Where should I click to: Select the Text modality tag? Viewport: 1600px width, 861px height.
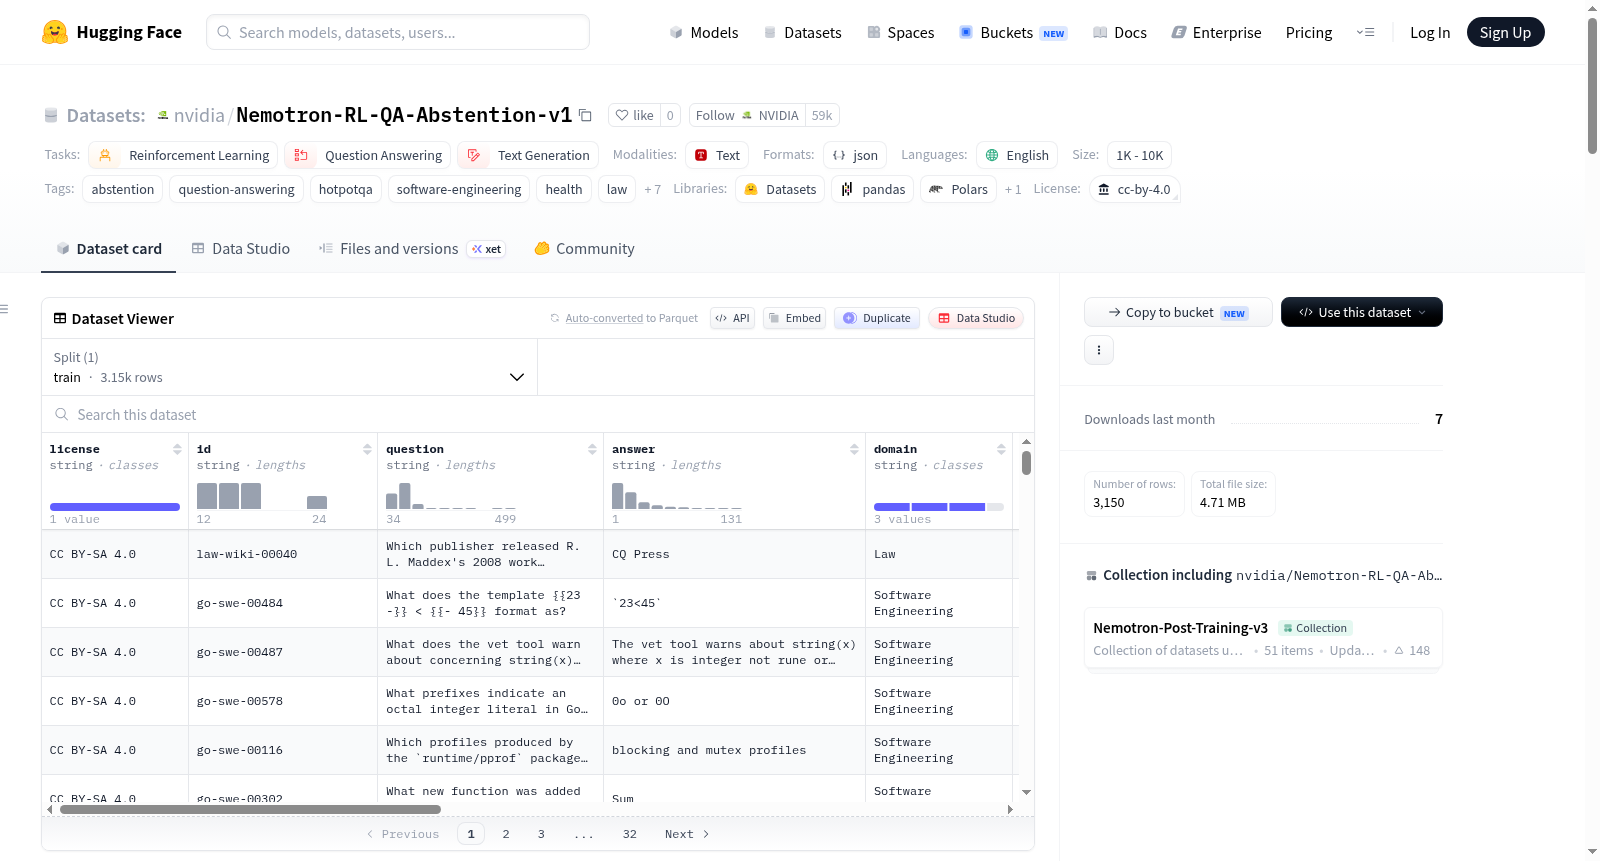click(717, 155)
